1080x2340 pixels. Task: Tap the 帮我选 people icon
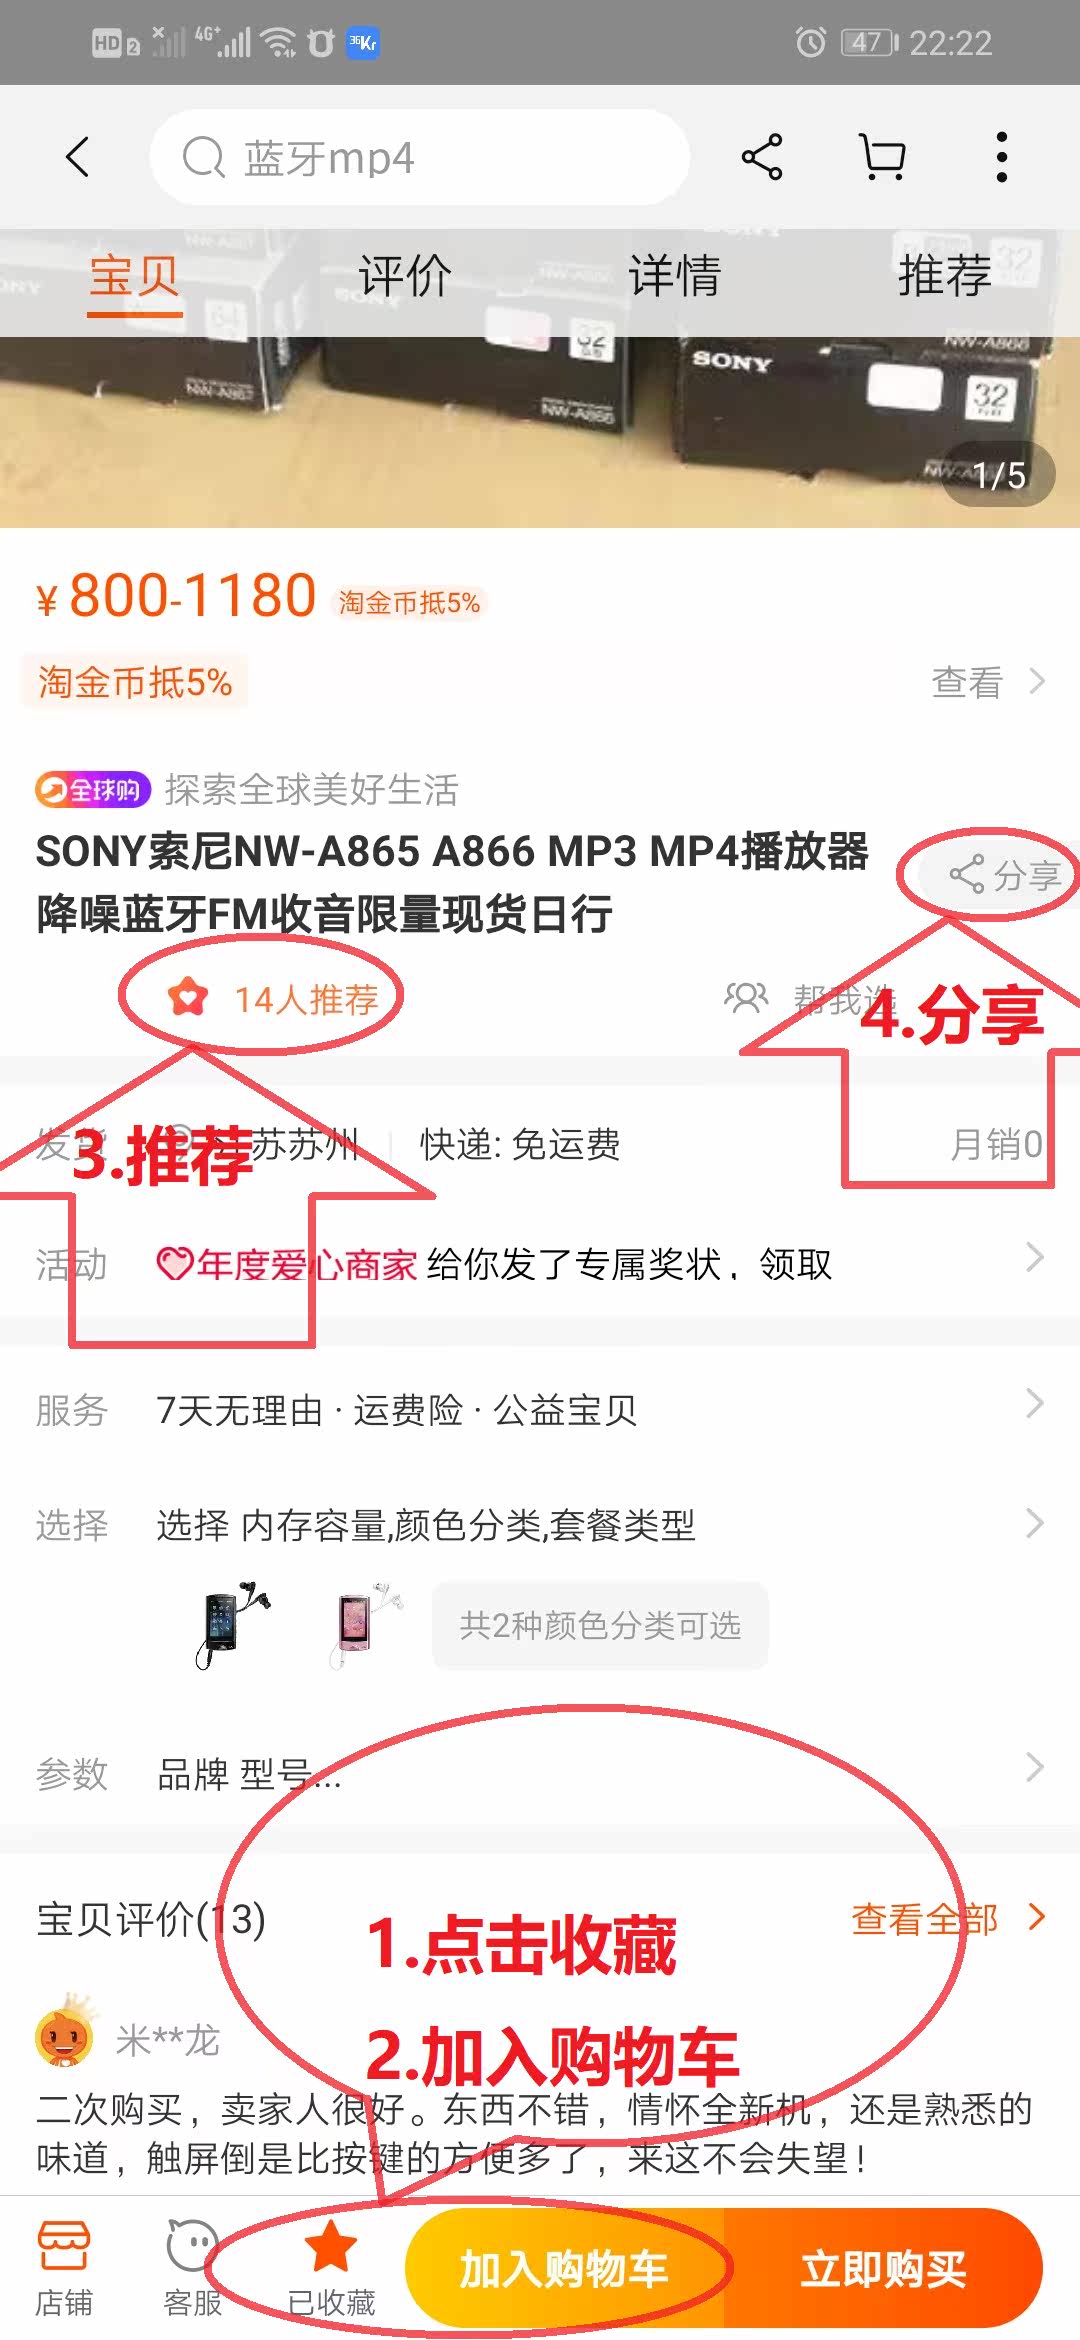coord(746,998)
